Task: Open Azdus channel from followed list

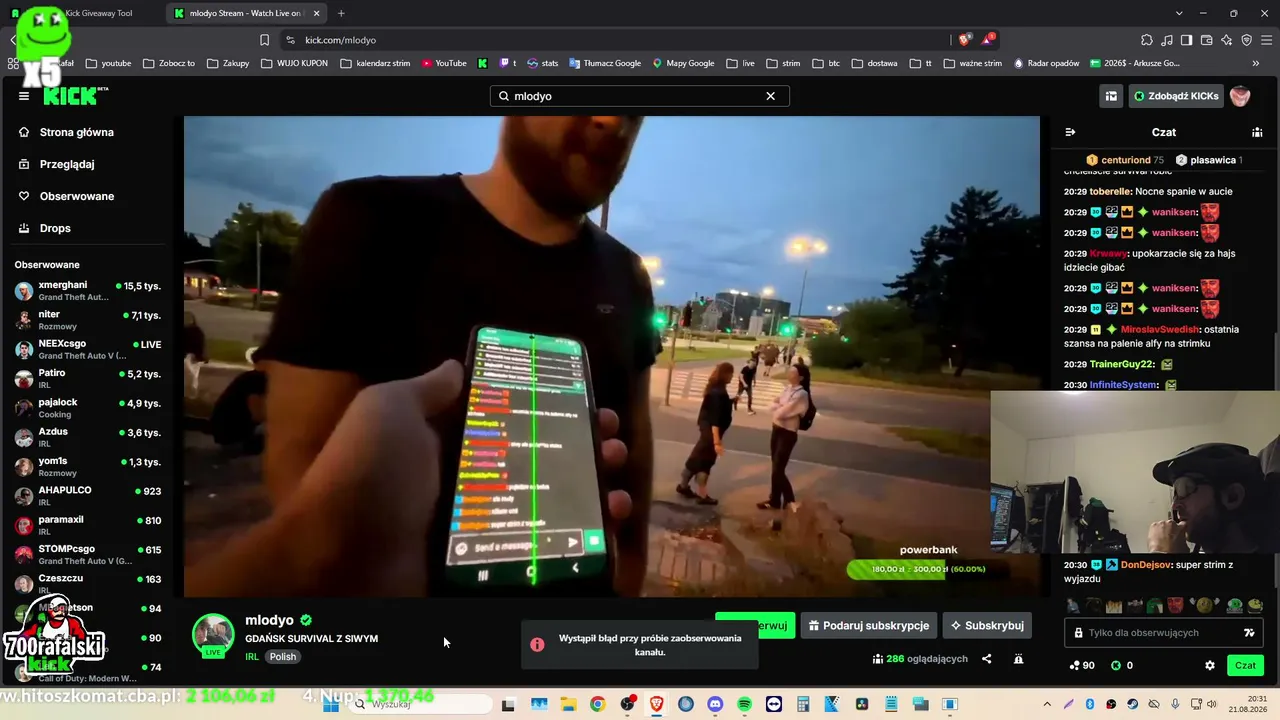Action: 88,437
